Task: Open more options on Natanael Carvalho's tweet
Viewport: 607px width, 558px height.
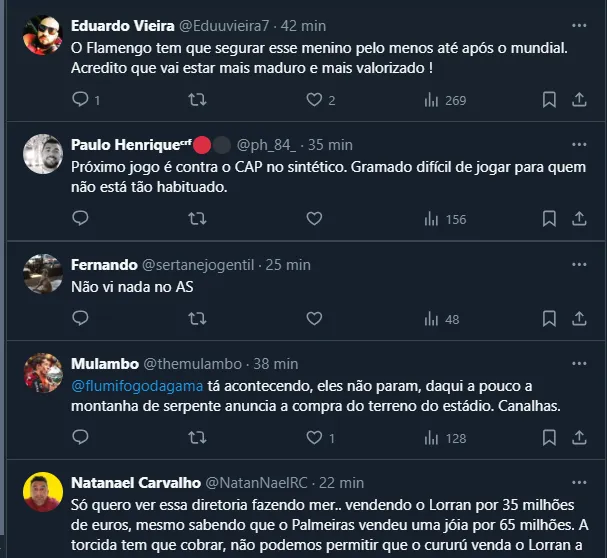Action: (x=579, y=482)
